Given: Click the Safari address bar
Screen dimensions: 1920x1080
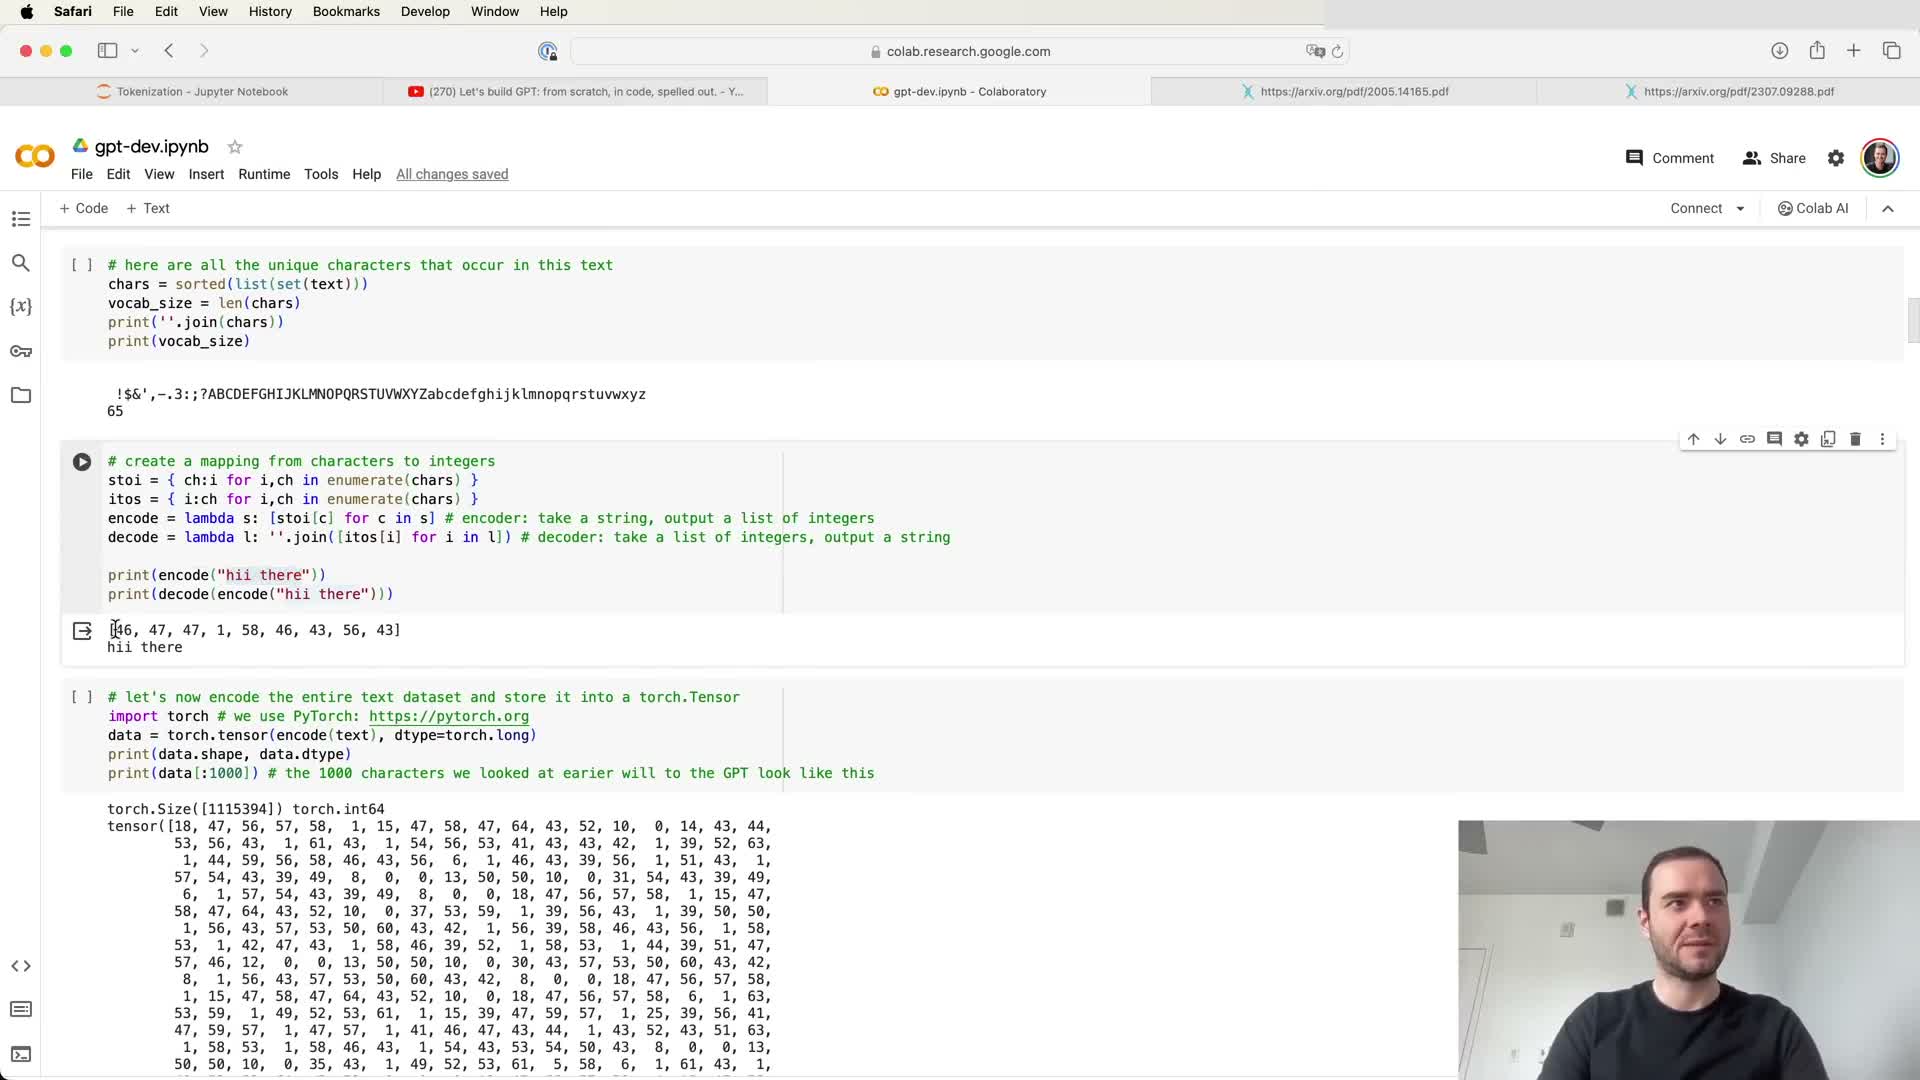Looking at the screenshot, I should point(960,51).
